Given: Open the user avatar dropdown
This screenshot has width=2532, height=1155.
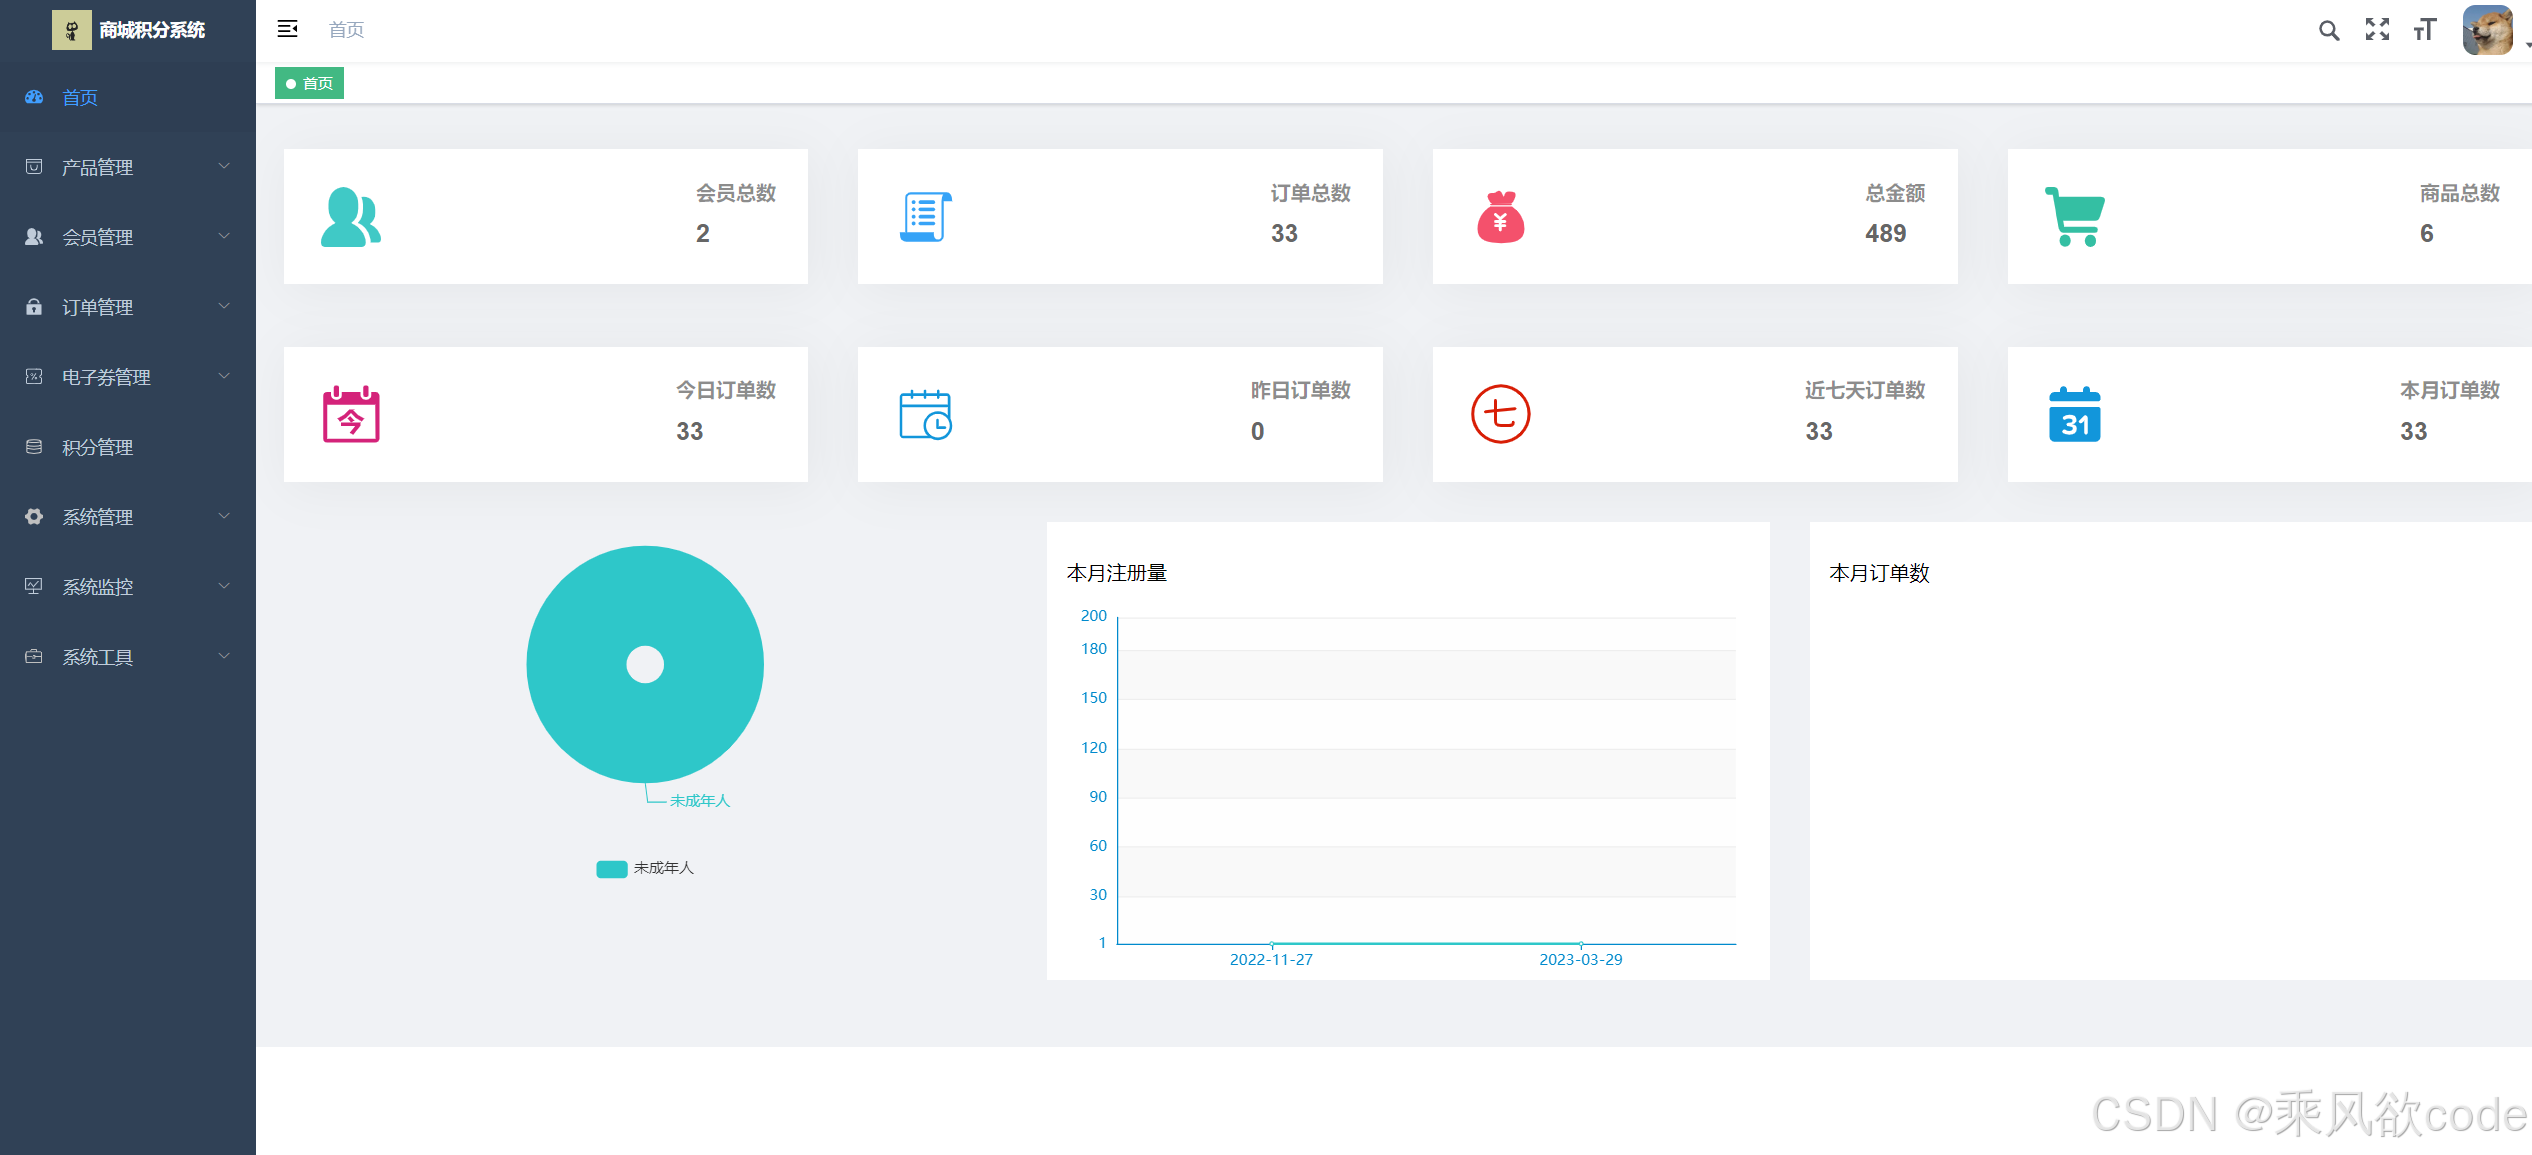Looking at the screenshot, I should [2488, 30].
